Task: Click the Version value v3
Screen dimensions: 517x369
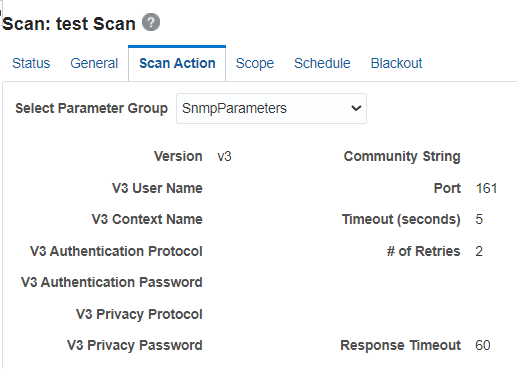Action: point(224,156)
